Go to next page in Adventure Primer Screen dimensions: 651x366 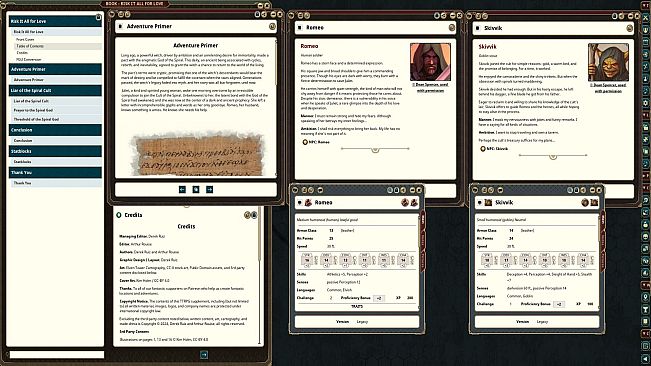pos(209,189)
